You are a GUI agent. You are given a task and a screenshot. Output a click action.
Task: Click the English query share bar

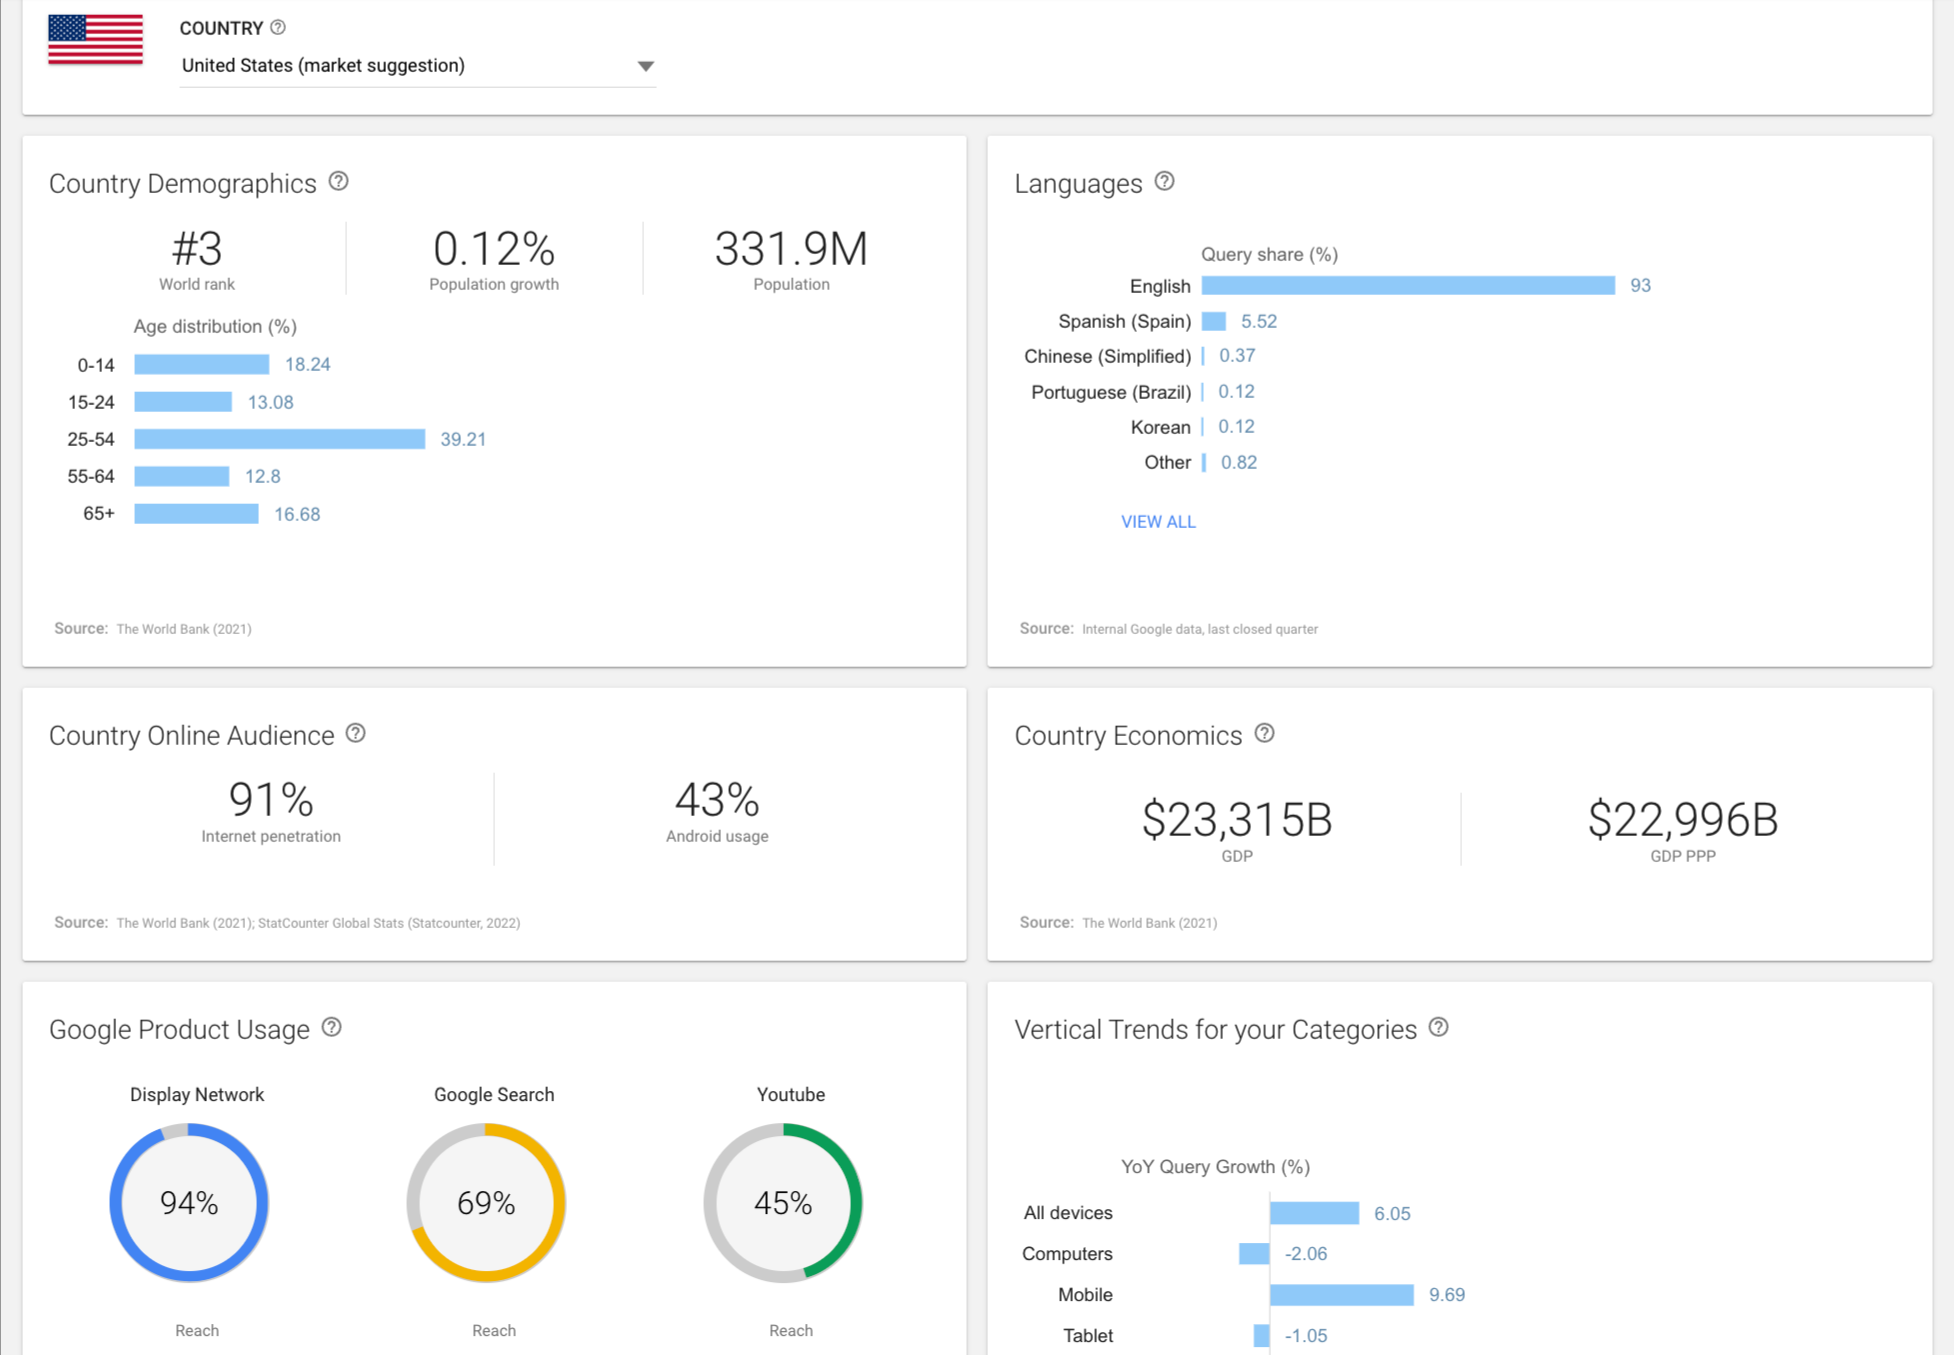[1407, 286]
